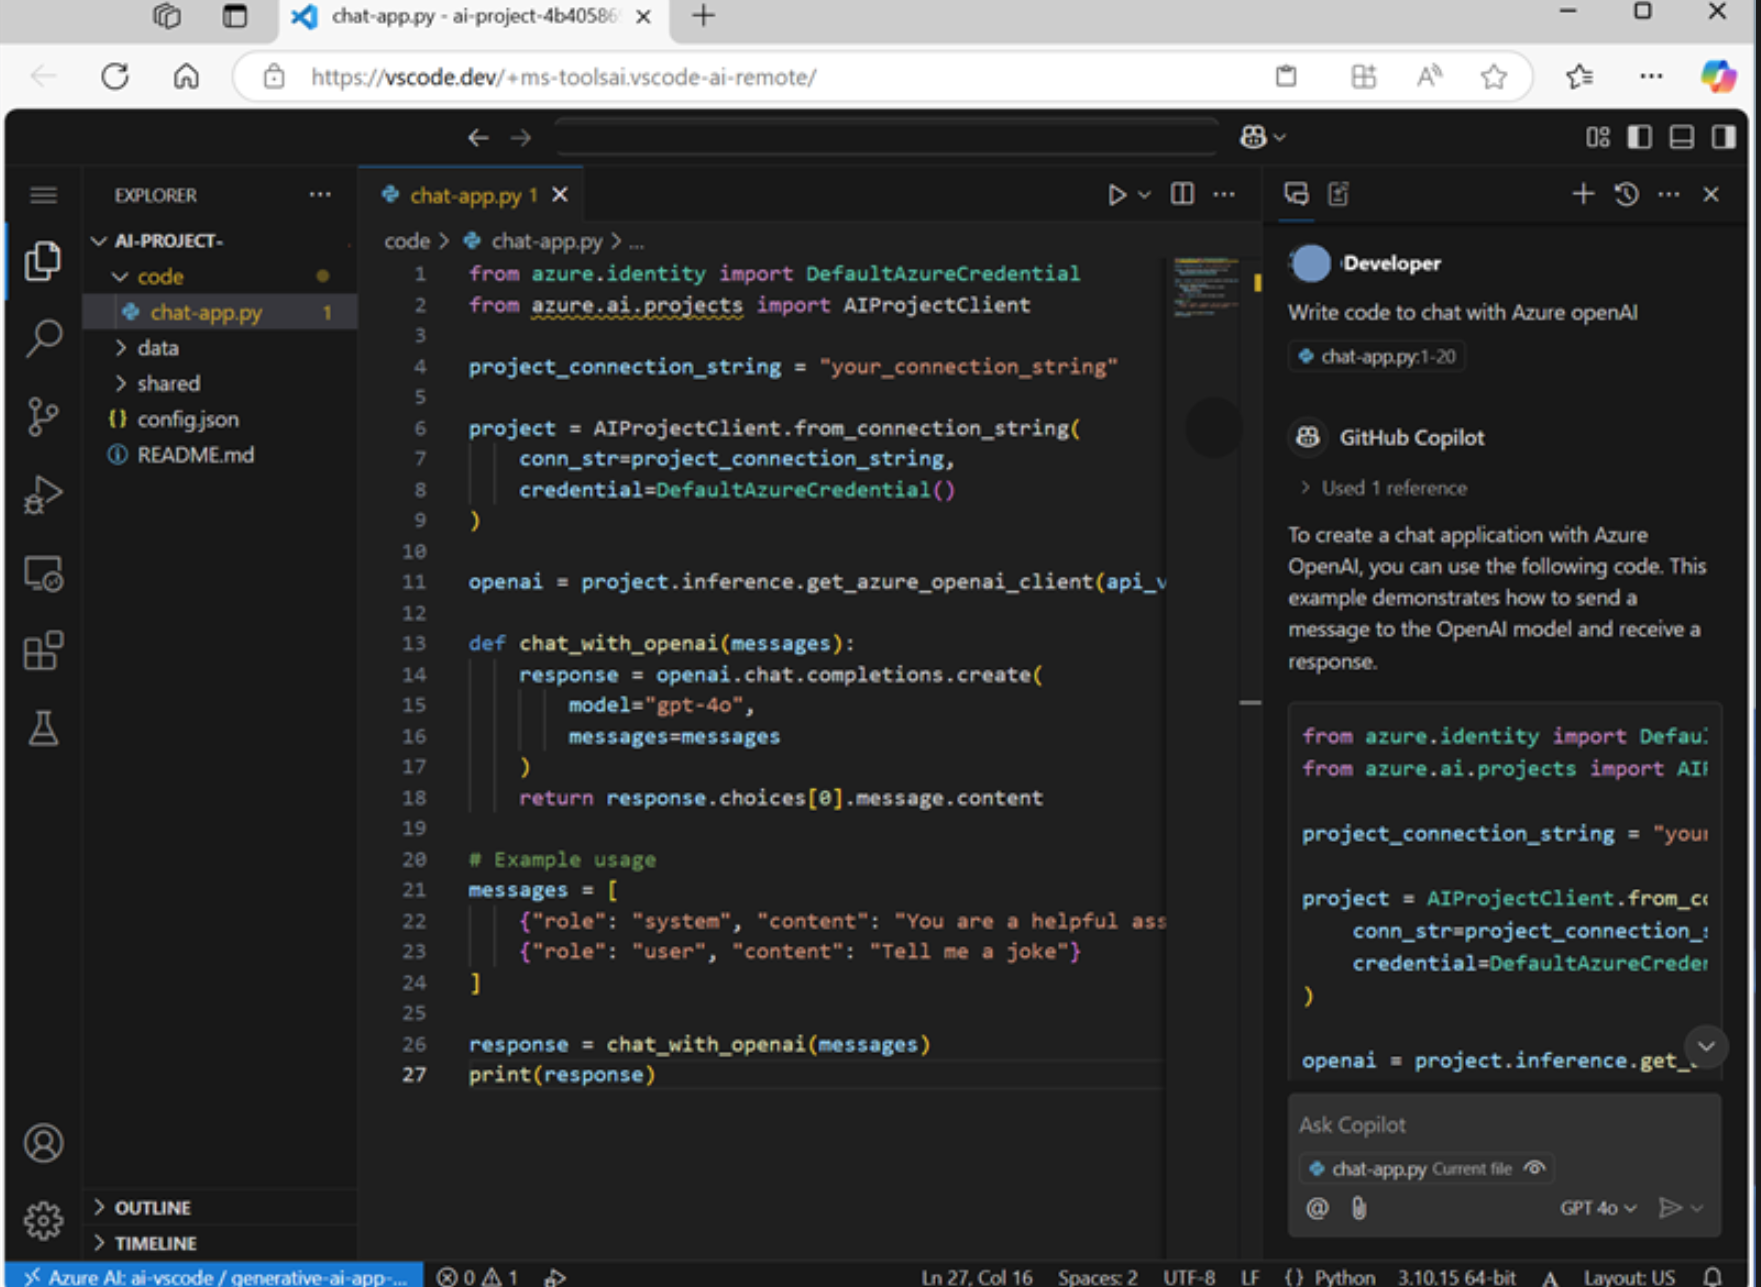Viewport: 1761px width, 1287px height.
Task: Customize the editor layout
Action: [1598, 137]
